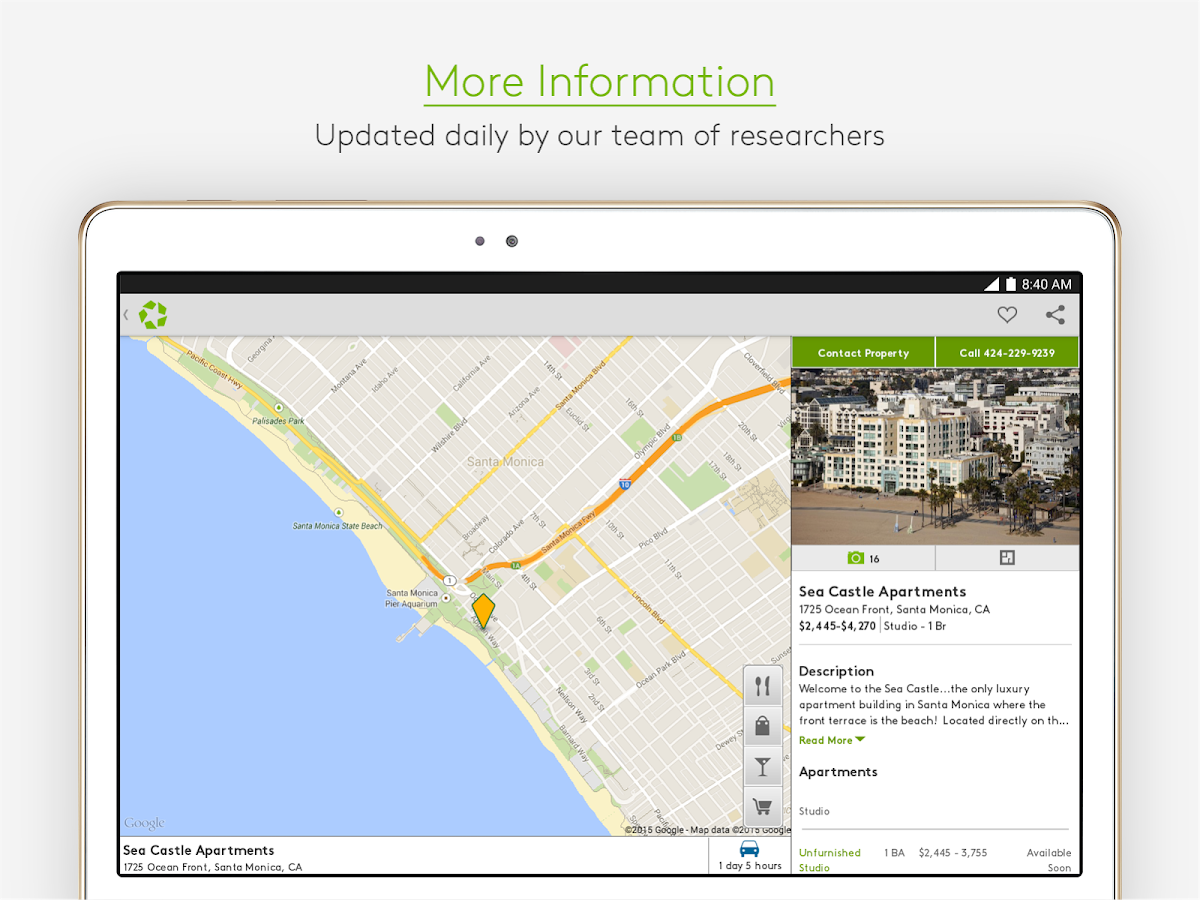Show grocery stores with the cart icon
The height and width of the screenshot is (900, 1200).
point(762,806)
